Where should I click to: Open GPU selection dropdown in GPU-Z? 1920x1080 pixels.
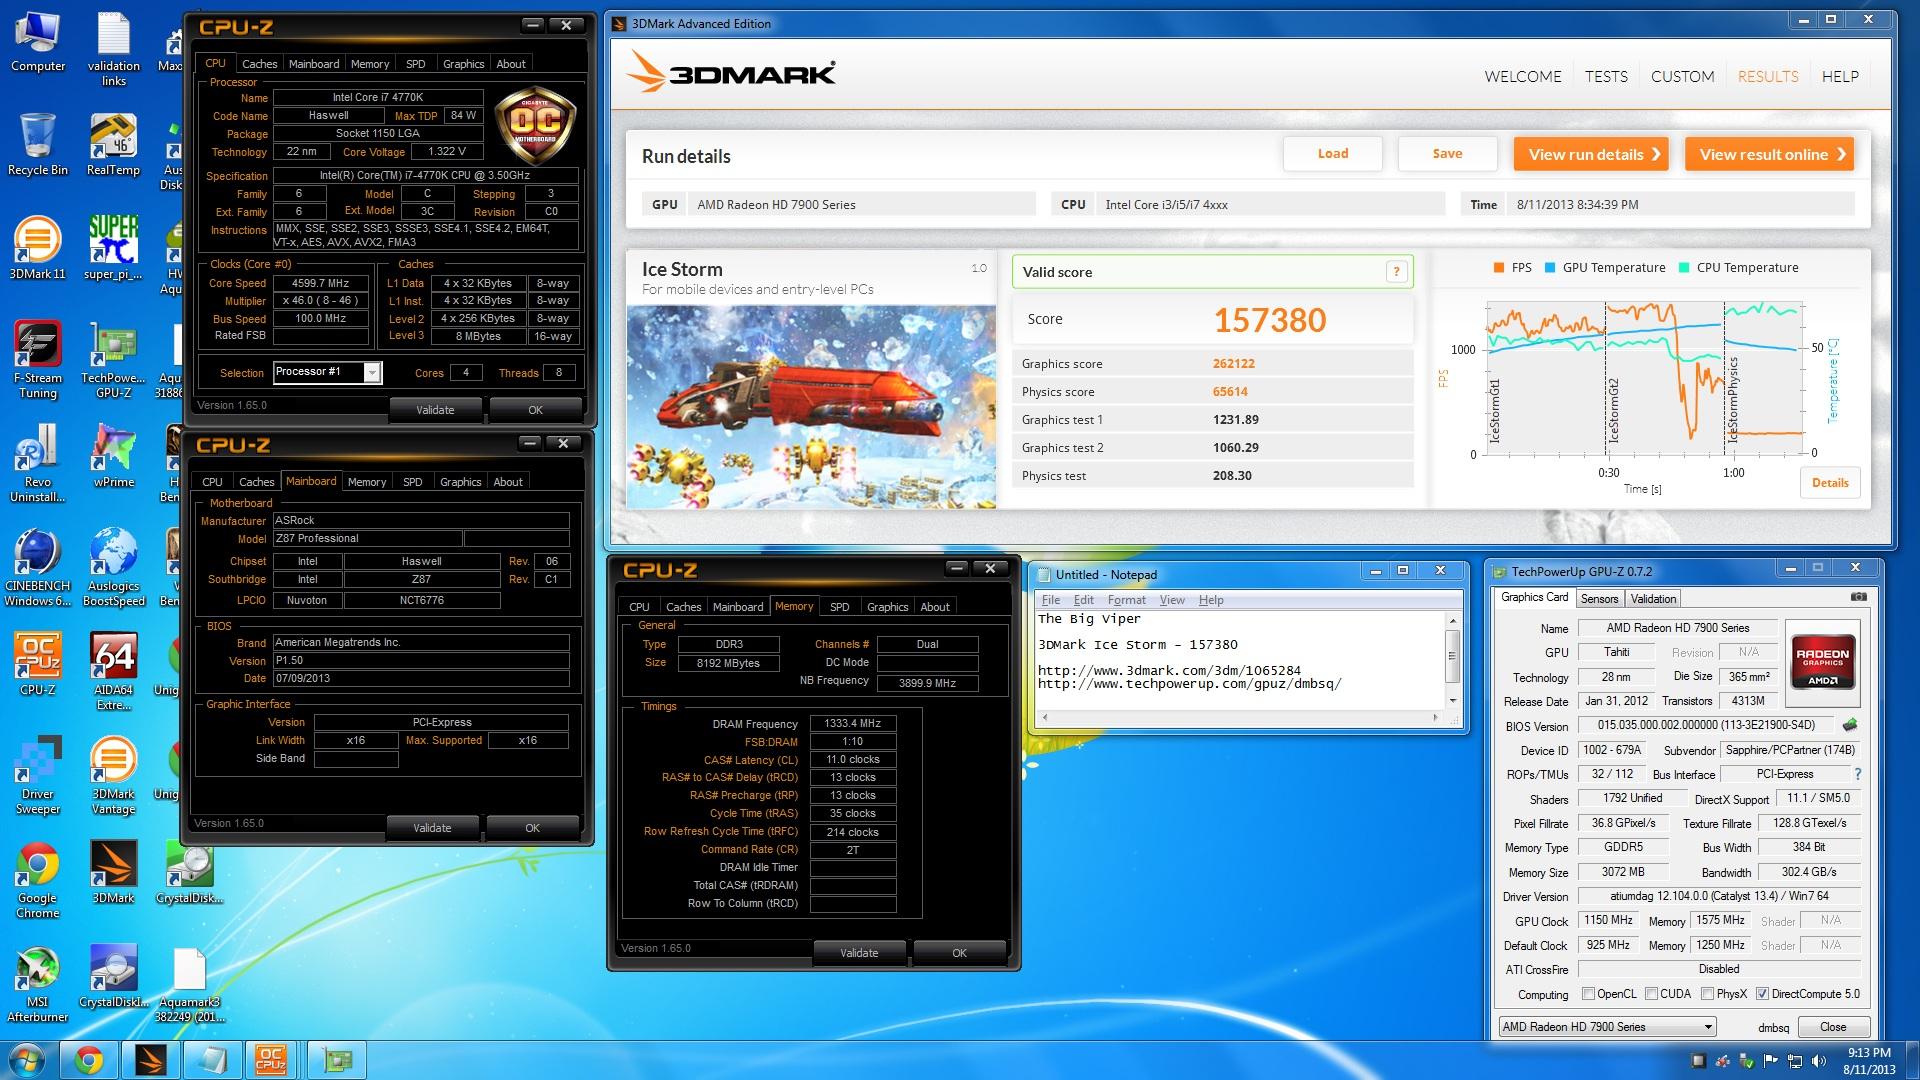coord(1607,1027)
